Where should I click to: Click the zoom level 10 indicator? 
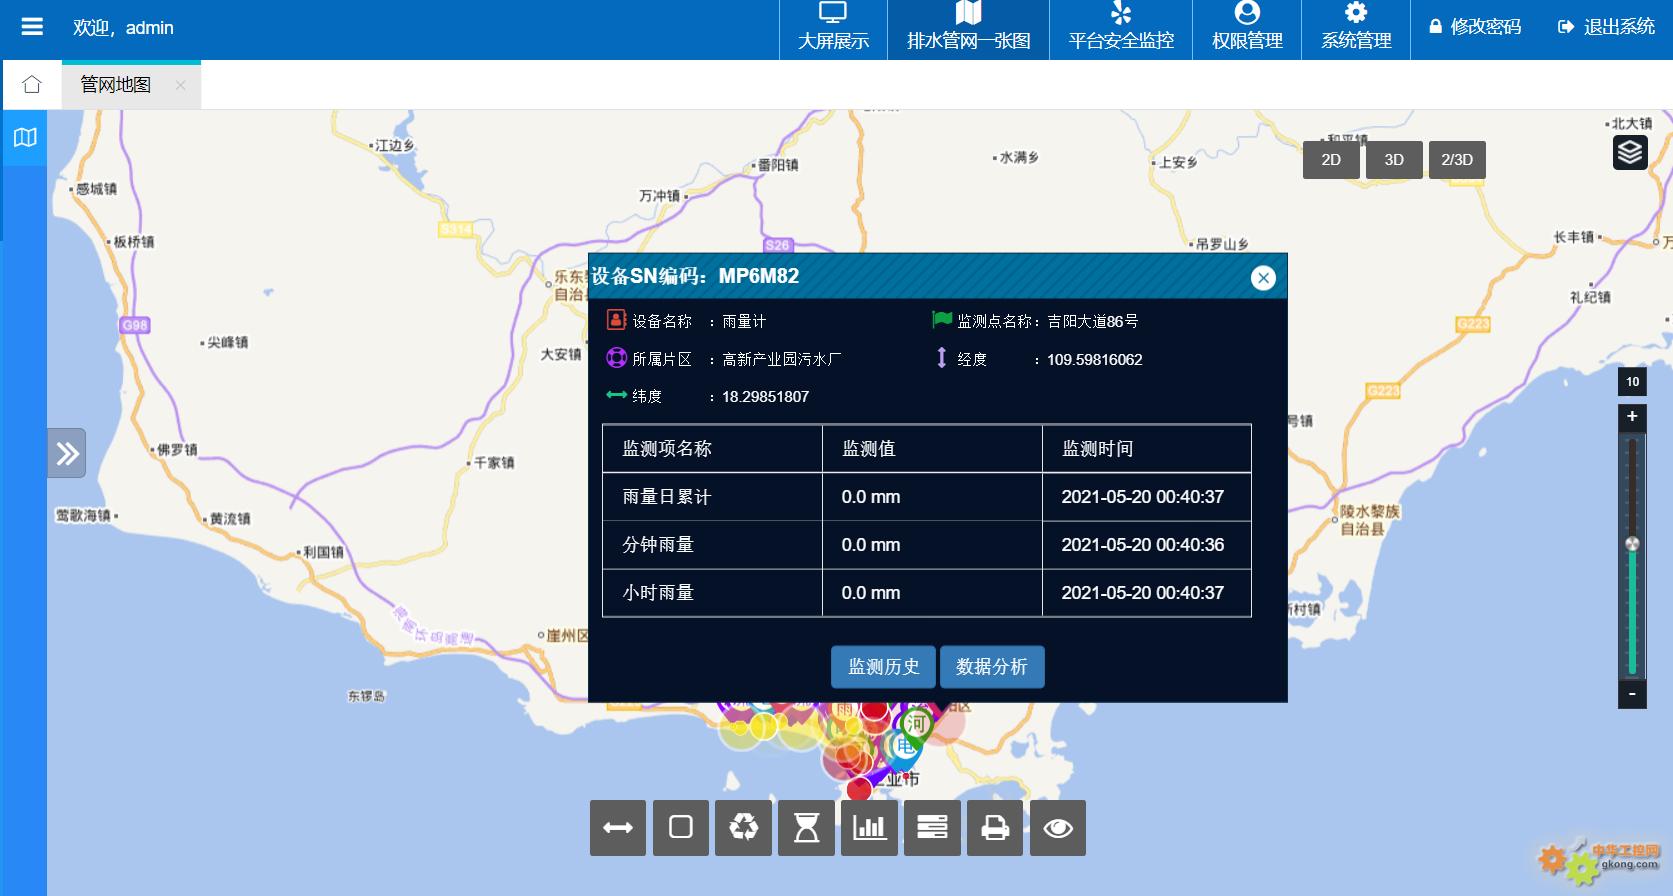tap(1632, 381)
